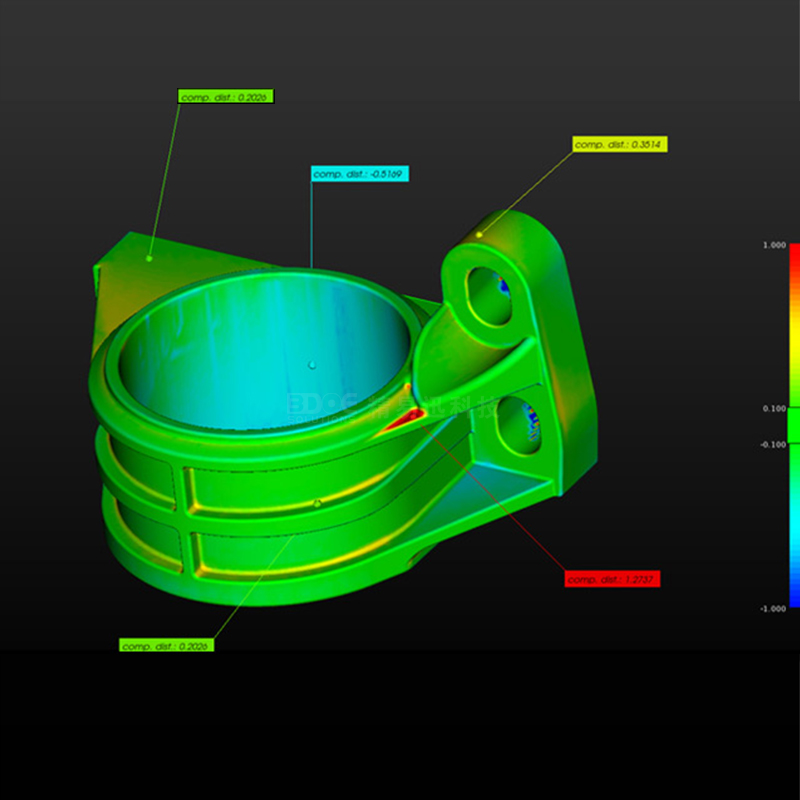The height and width of the screenshot is (800, 800).
Task: Pick the green tolerance band on color bar
Action: point(794,427)
